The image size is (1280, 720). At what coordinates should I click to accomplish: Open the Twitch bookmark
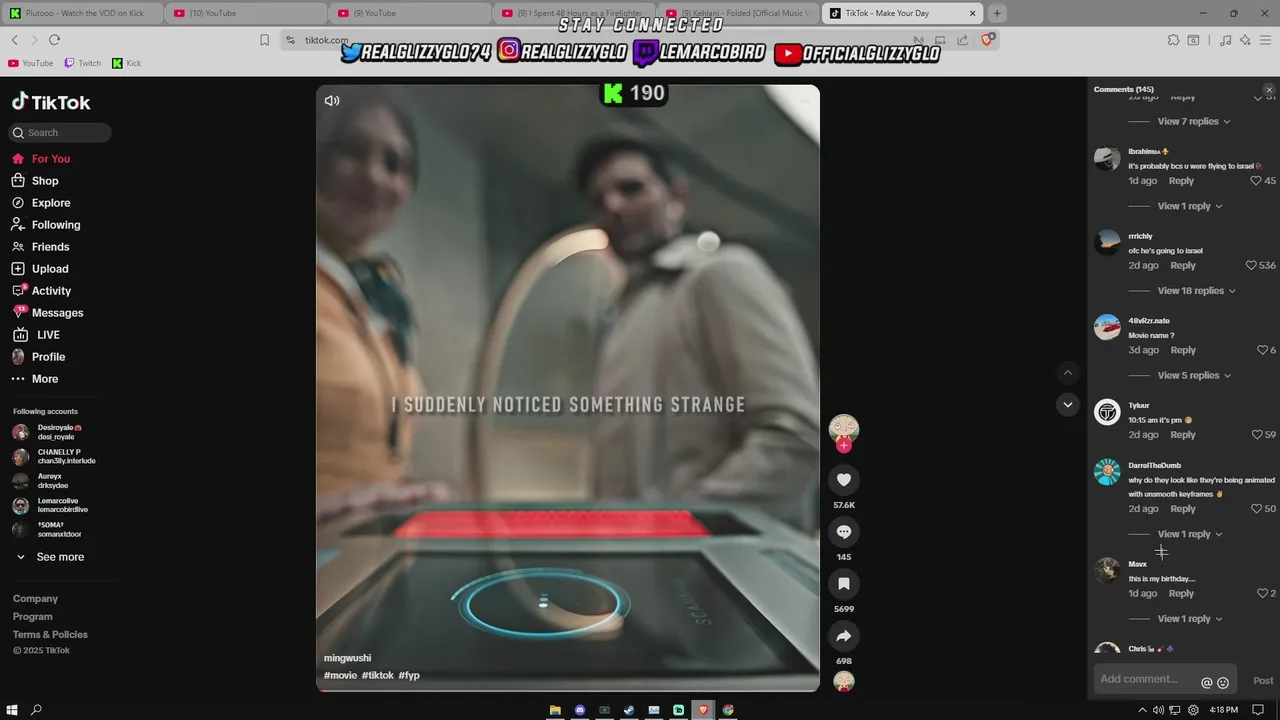[x=83, y=63]
